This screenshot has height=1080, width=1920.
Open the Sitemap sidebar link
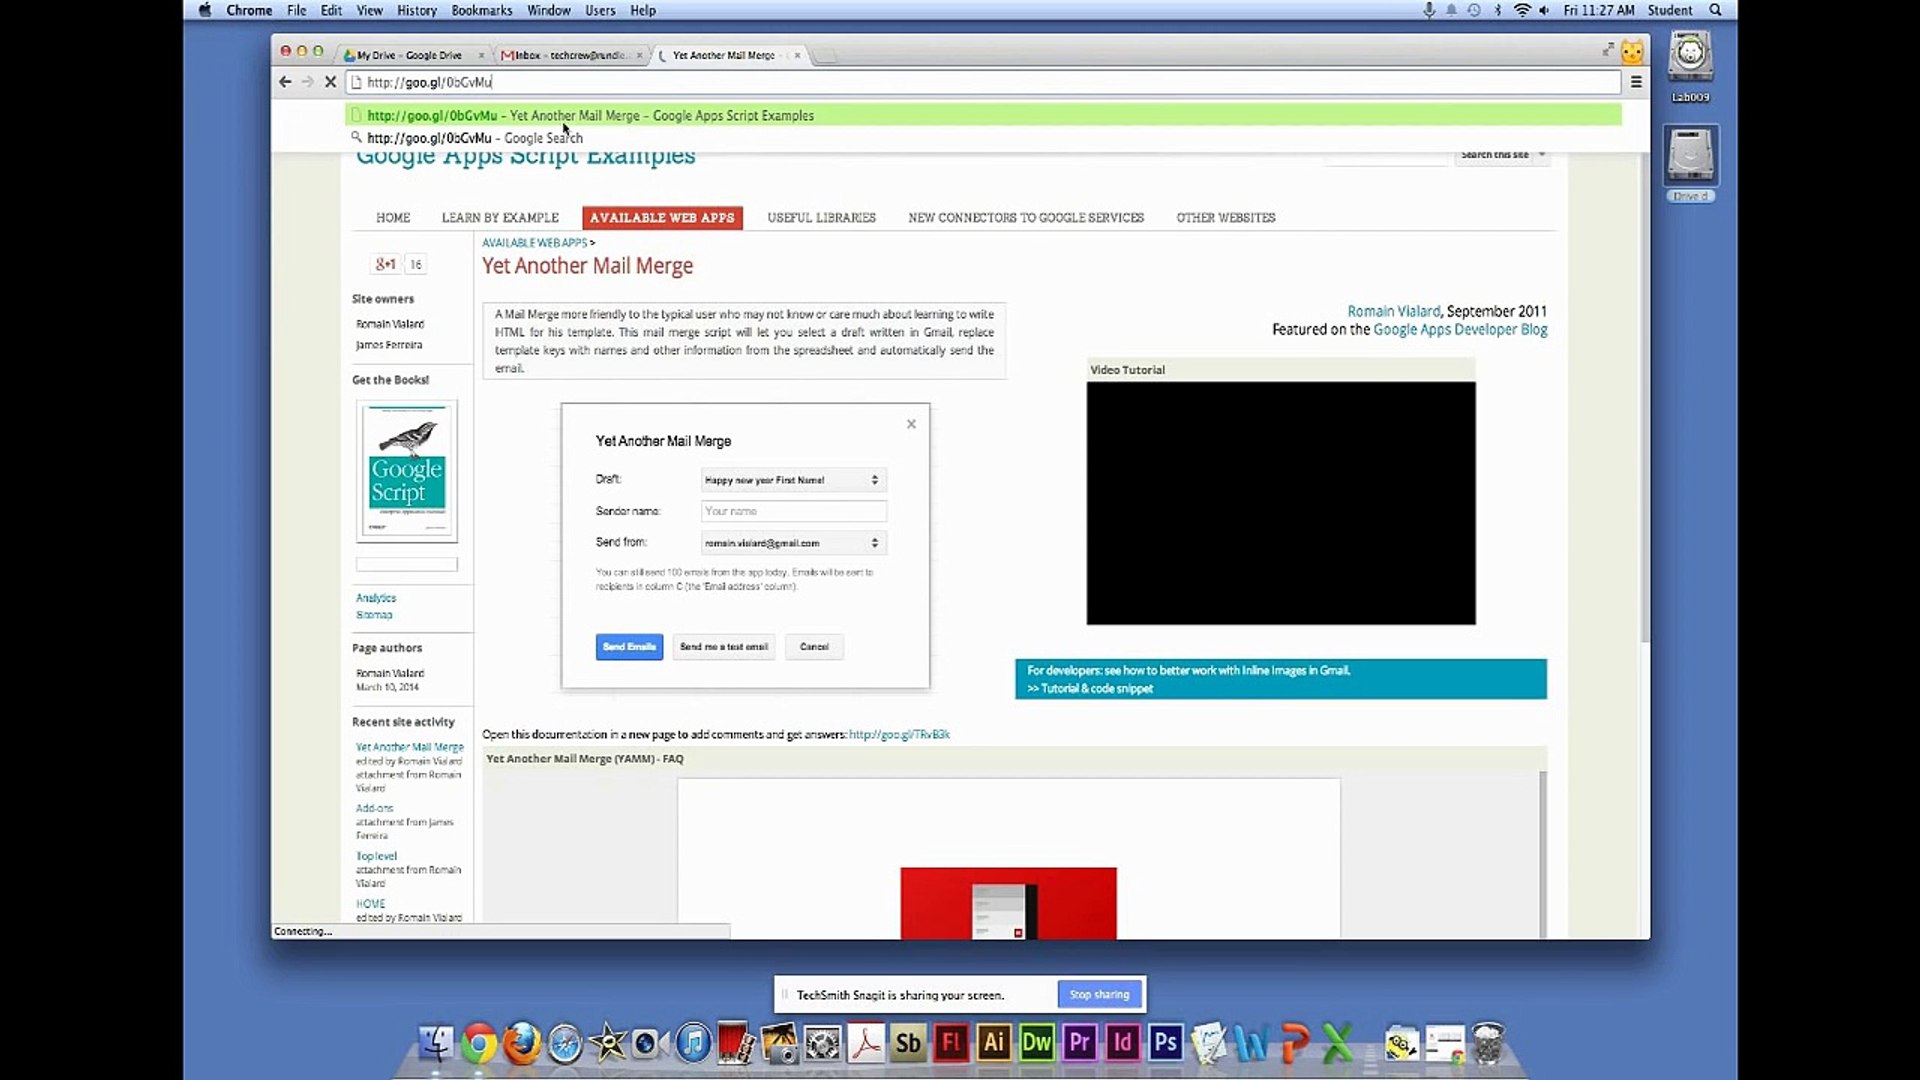click(374, 615)
